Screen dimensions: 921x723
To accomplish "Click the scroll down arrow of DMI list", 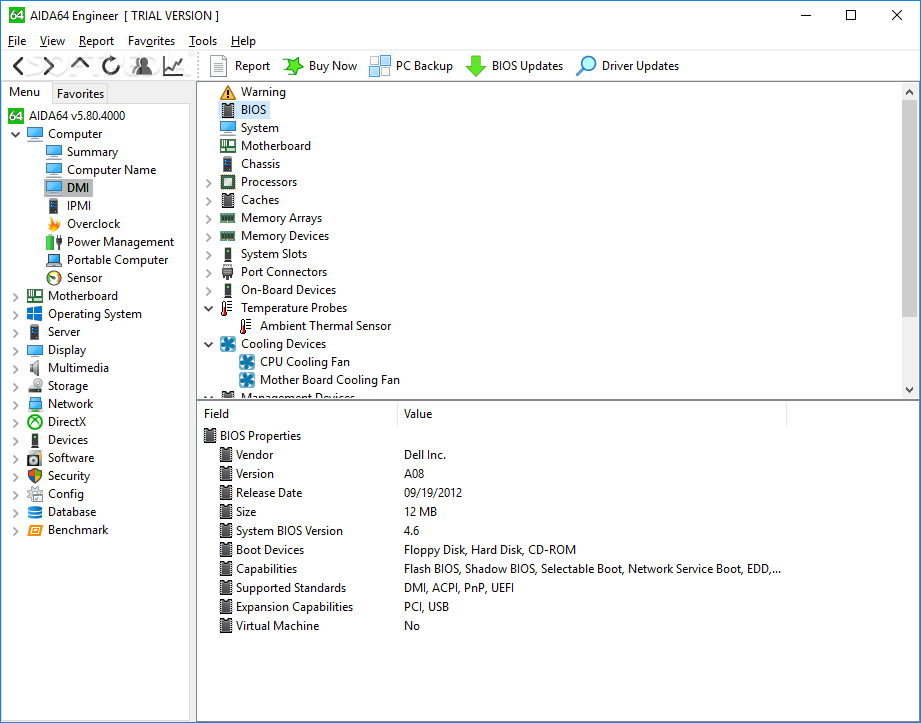I will point(909,389).
